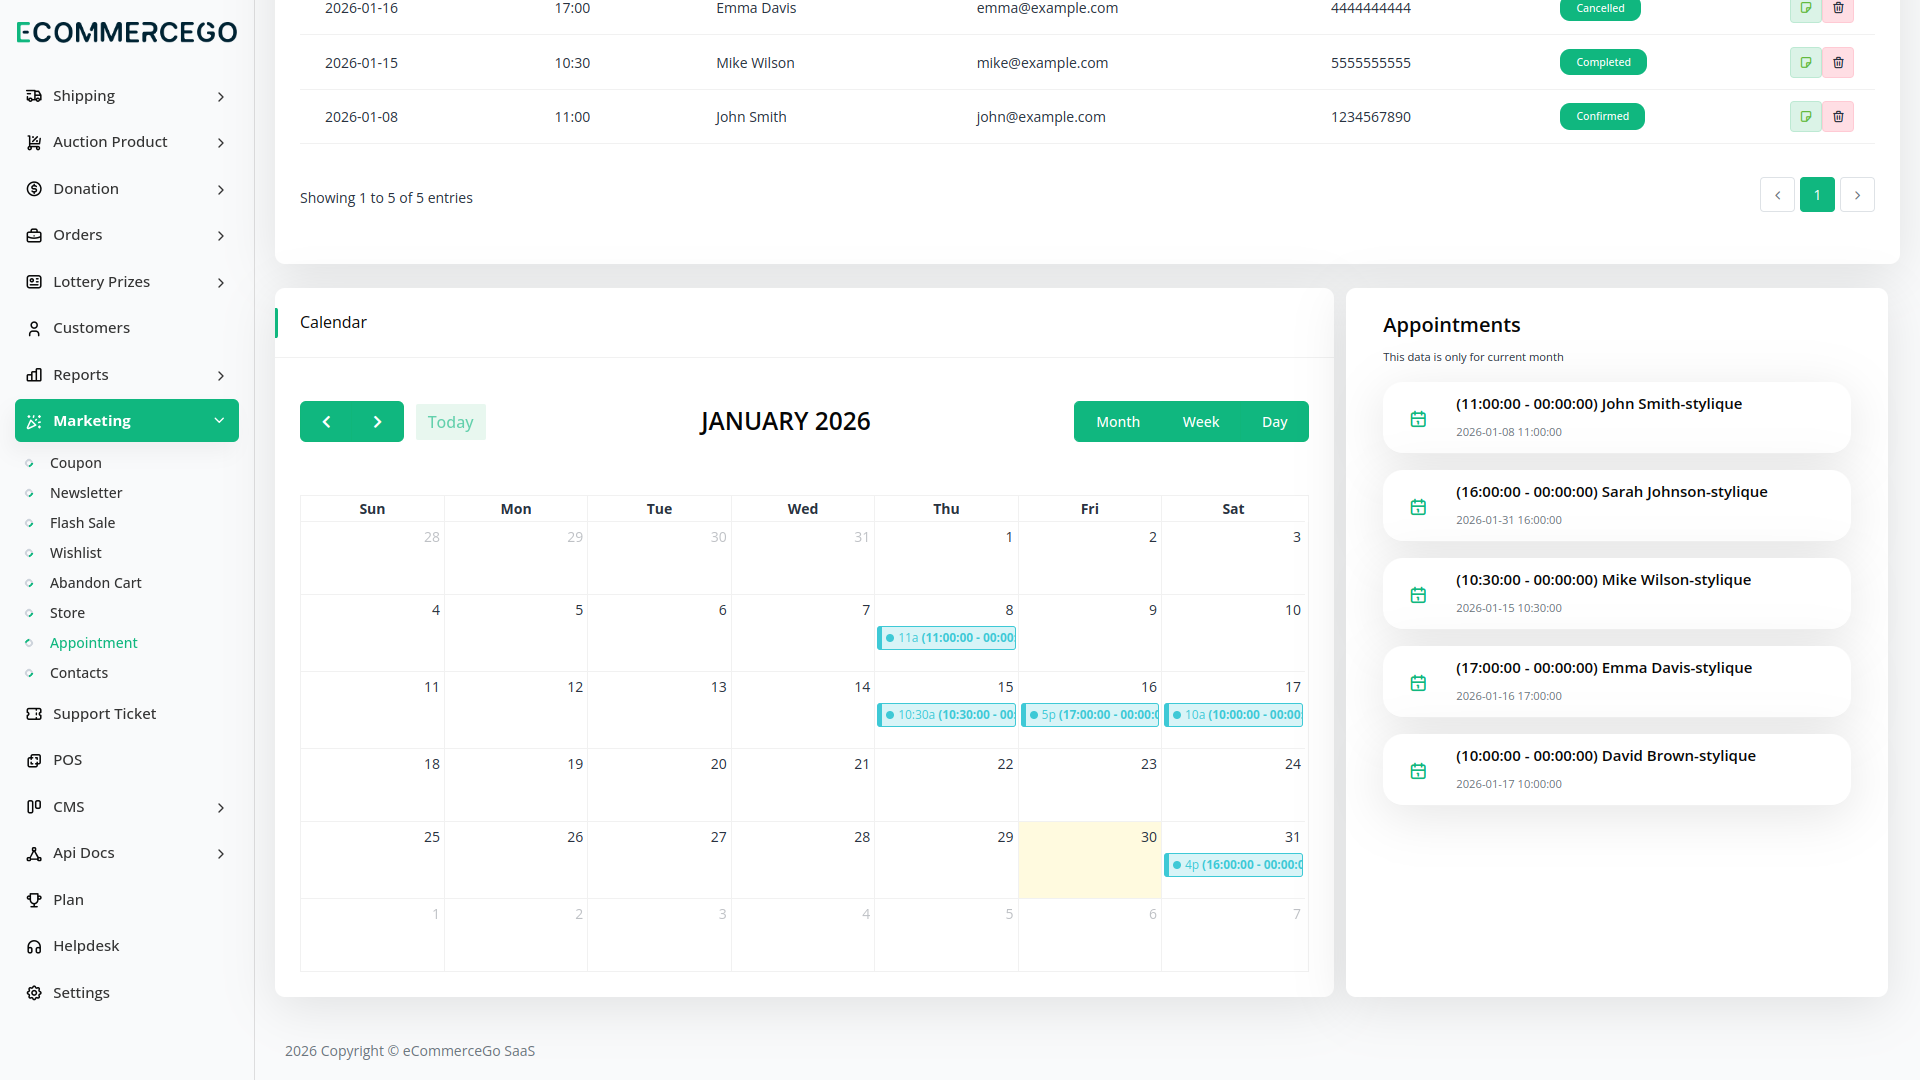1920x1080 pixels.
Task: Click the Helpdesk headset icon
Action: 34,946
